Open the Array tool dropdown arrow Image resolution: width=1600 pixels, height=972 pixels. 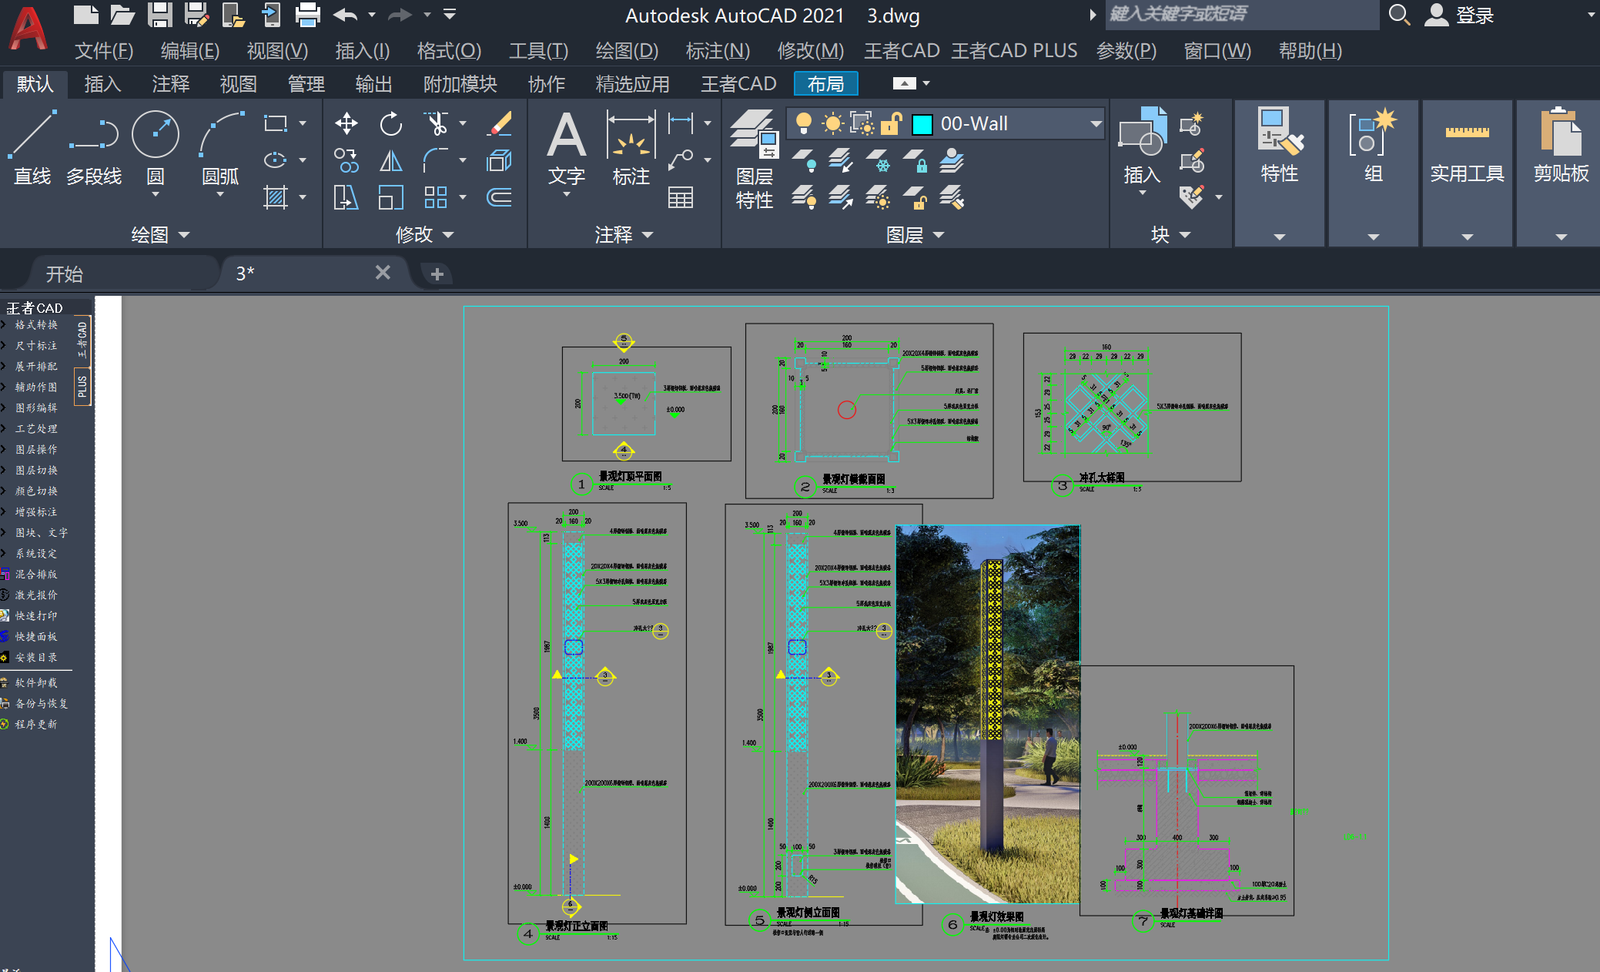tap(463, 197)
